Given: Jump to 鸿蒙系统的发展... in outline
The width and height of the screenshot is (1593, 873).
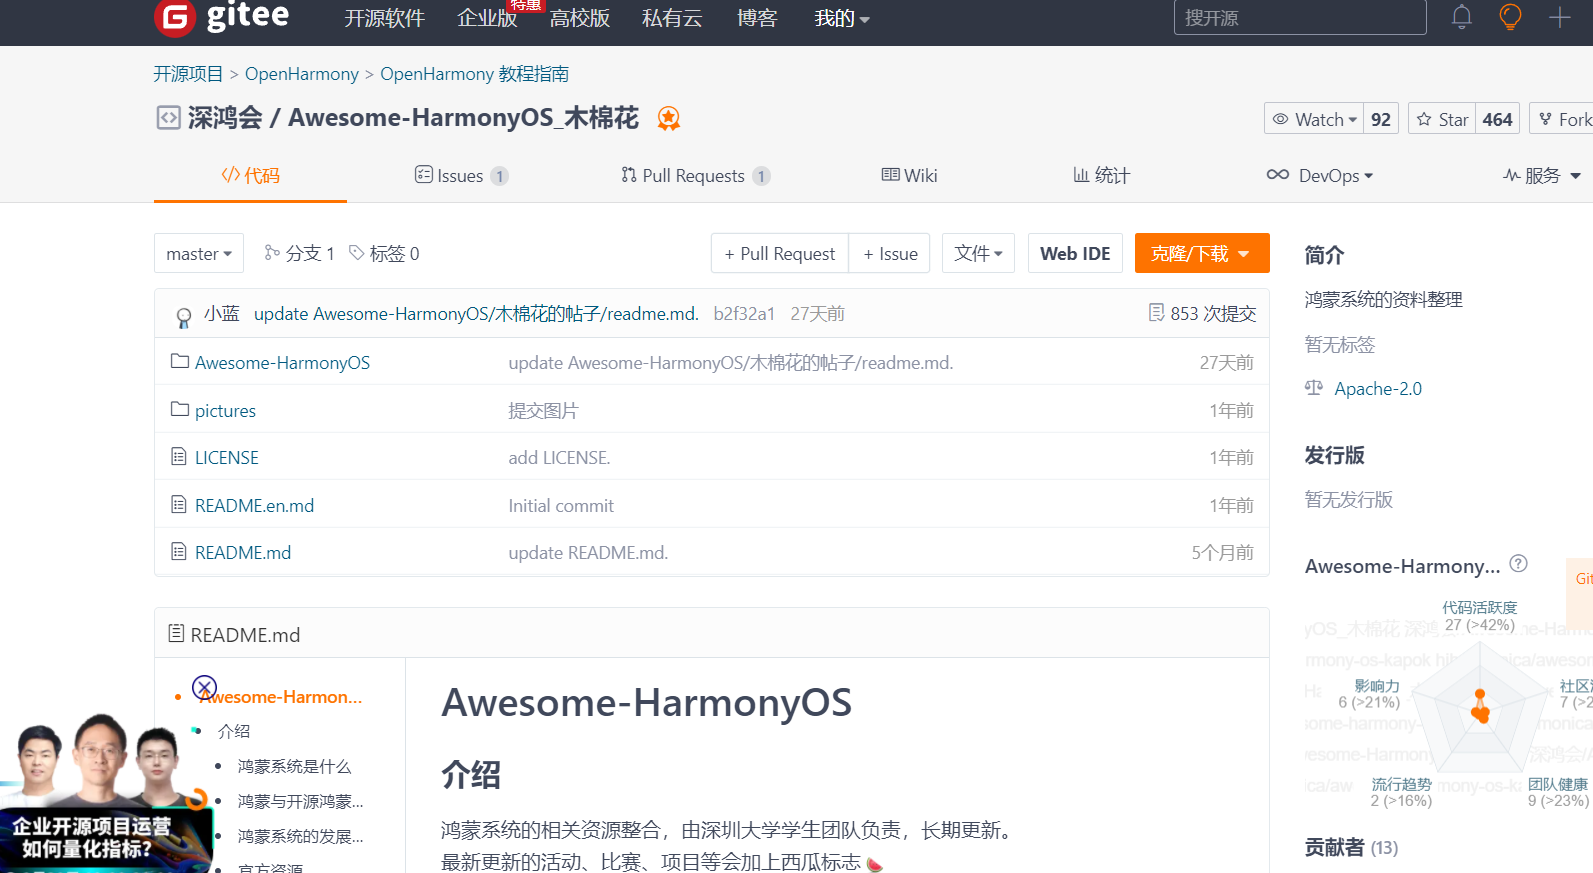Looking at the screenshot, I should point(301,837).
